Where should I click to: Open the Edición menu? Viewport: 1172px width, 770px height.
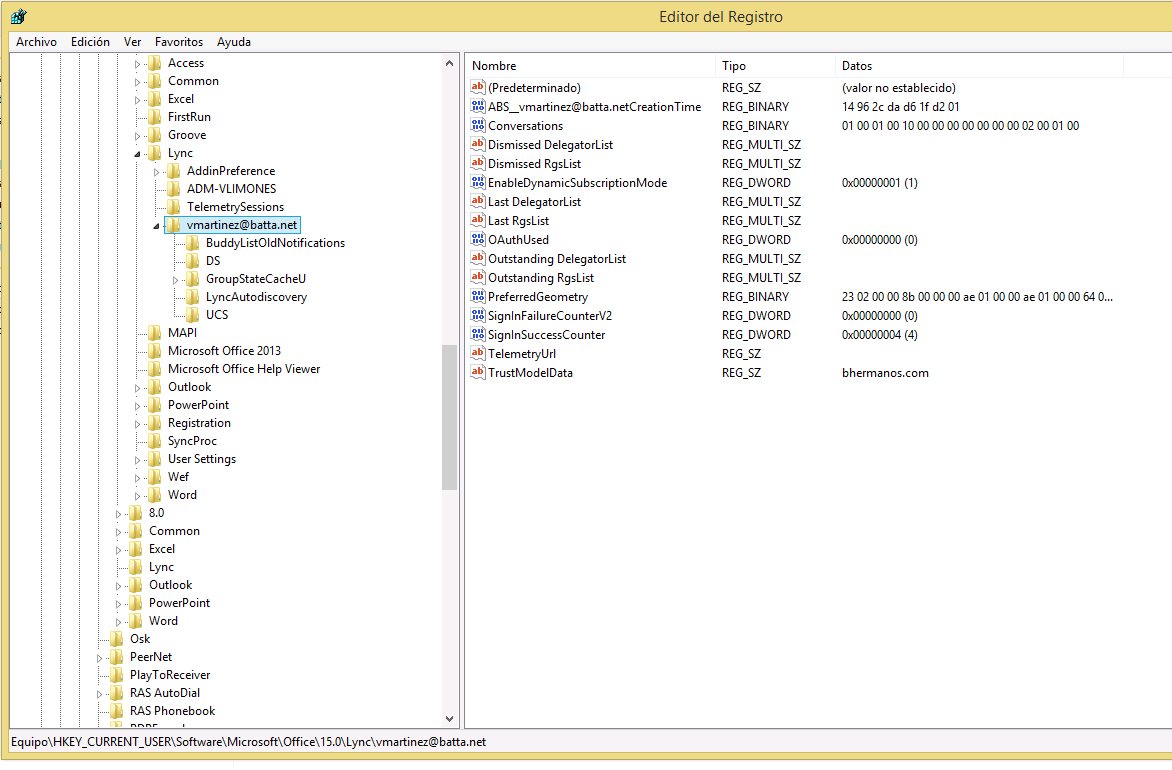tap(90, 42)
